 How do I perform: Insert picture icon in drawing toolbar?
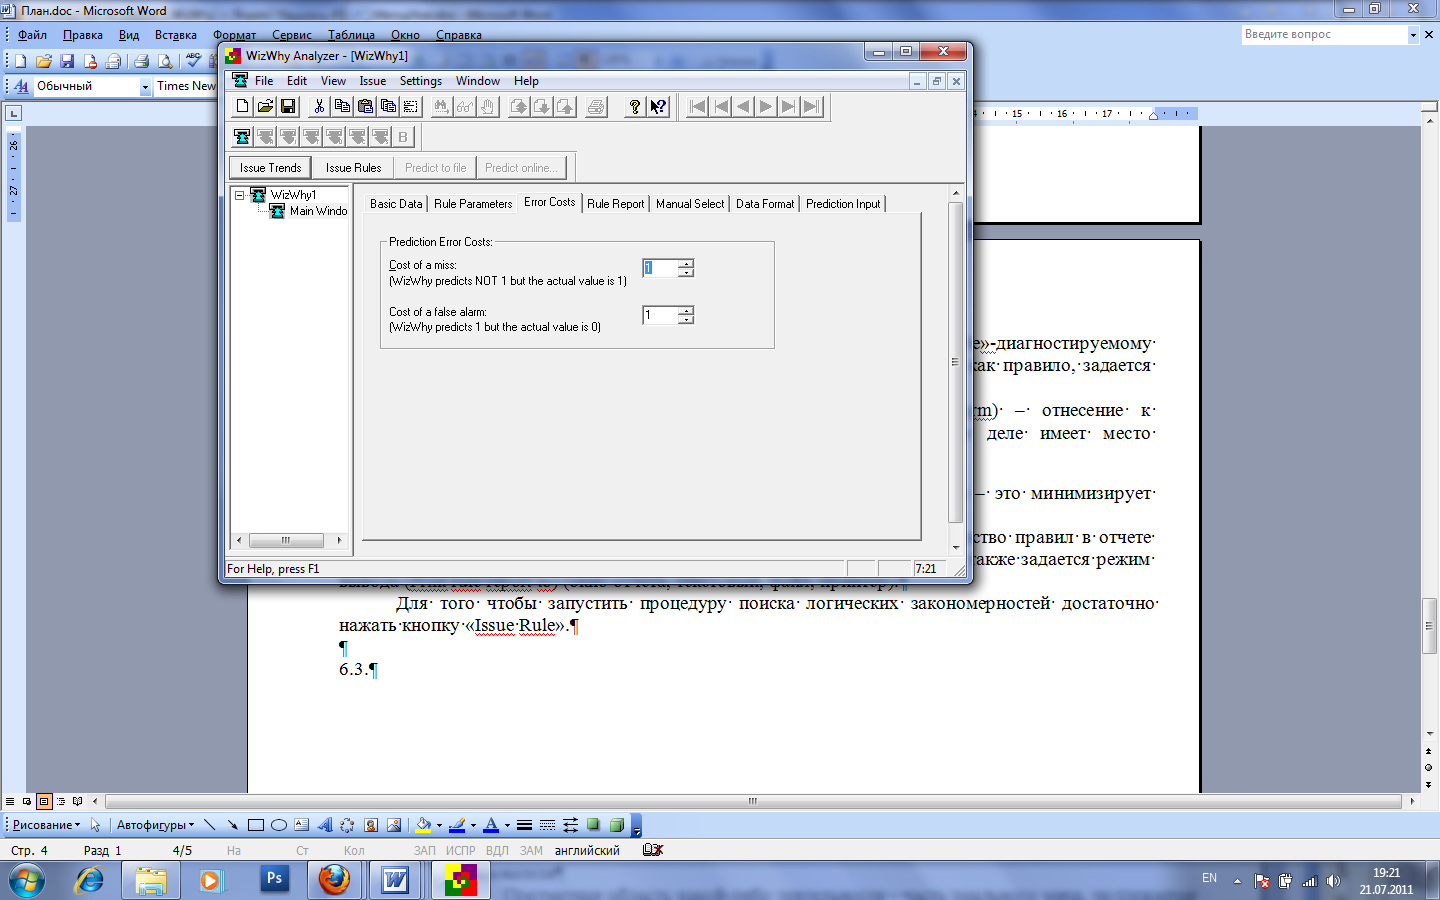point(394,825)
